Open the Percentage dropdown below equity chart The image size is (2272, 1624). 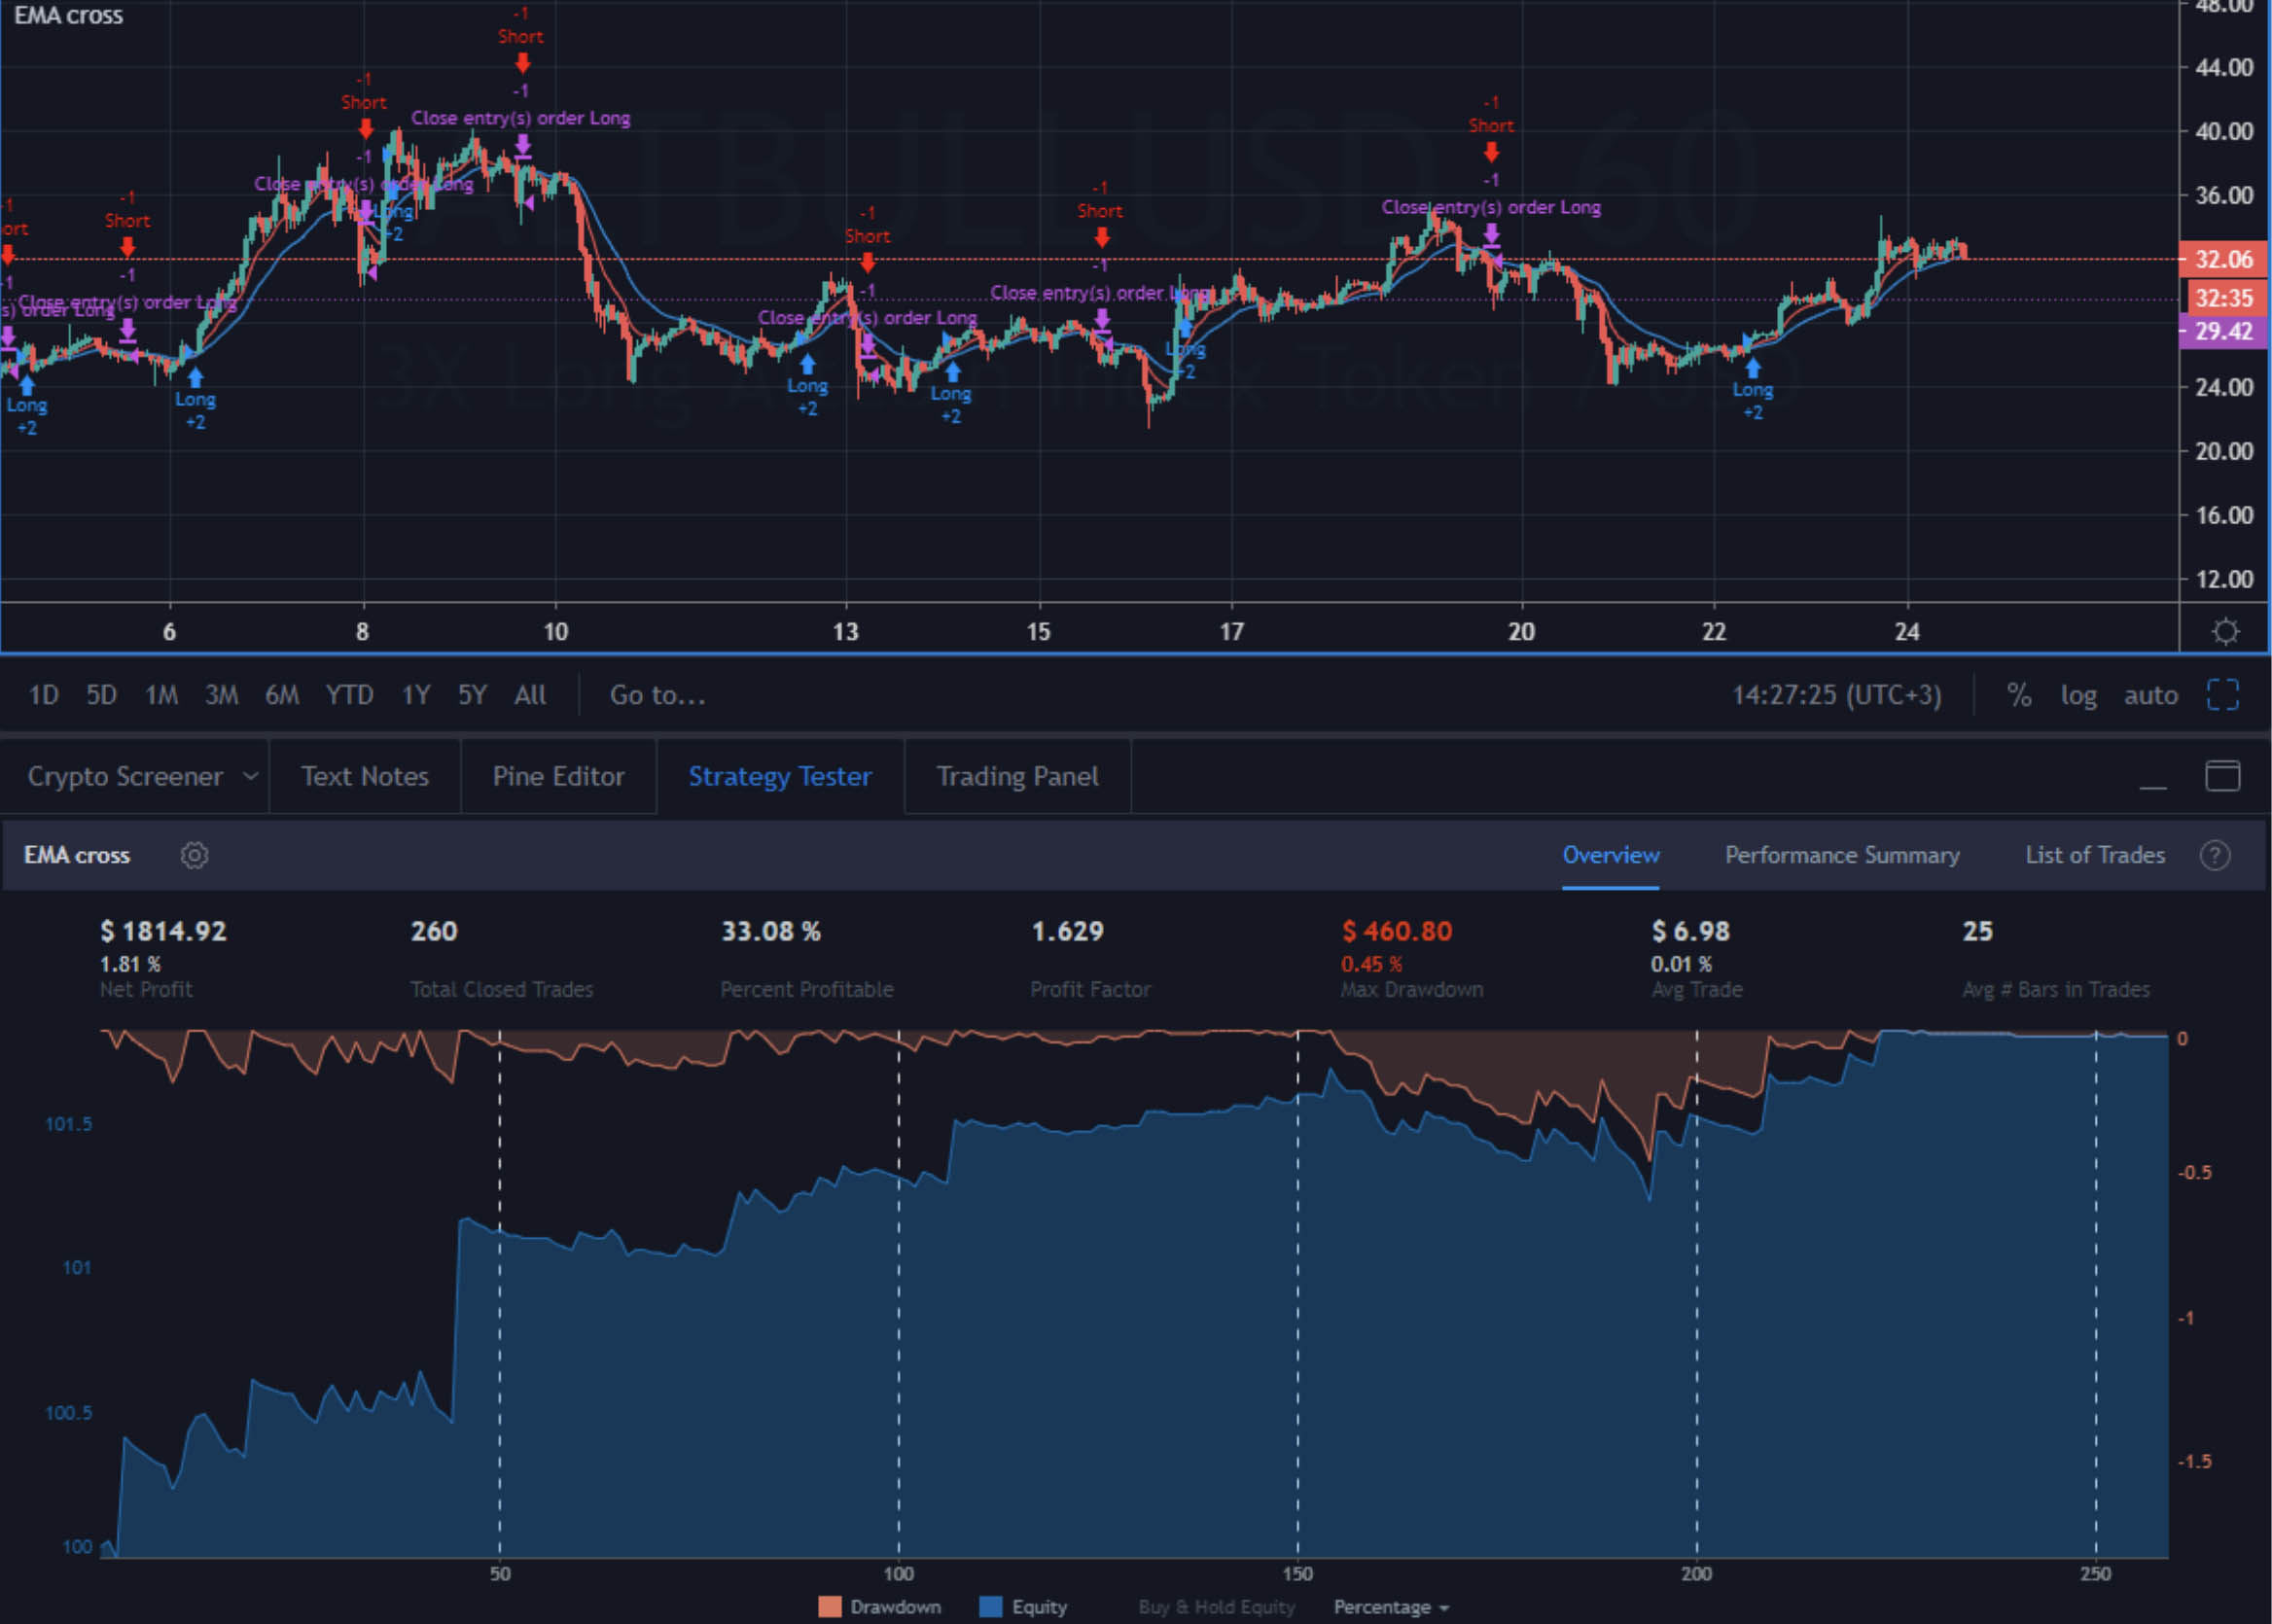point(1390,1607)
